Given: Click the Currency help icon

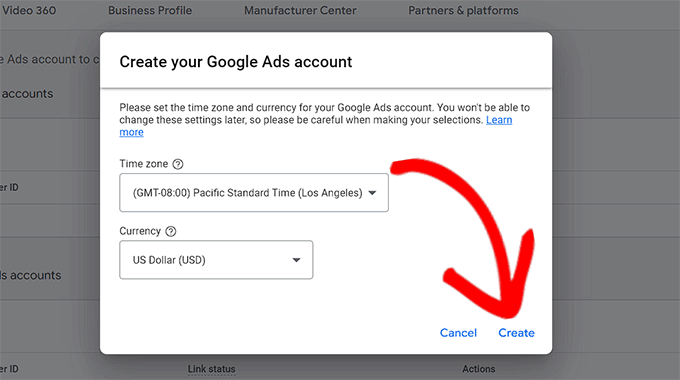Looking at the screenshot, I should 171,231.
